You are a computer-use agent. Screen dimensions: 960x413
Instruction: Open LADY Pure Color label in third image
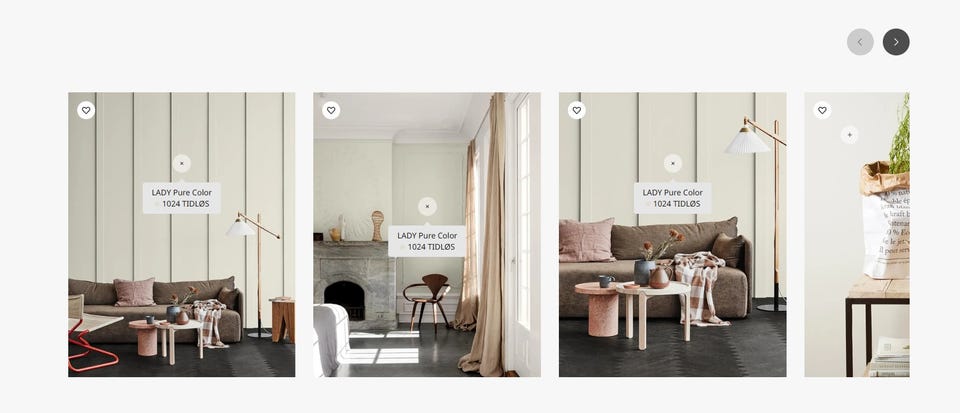pyautogui.click(x=672, y=192)
